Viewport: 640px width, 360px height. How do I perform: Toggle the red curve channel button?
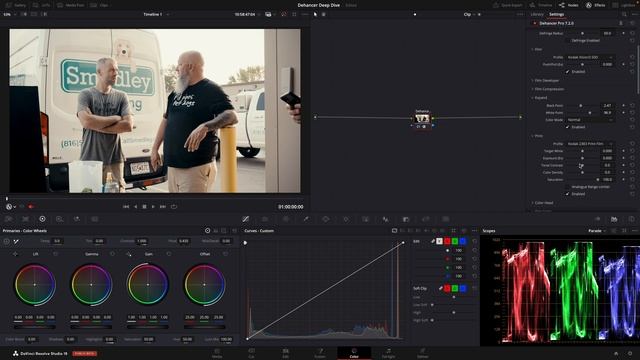447,241
